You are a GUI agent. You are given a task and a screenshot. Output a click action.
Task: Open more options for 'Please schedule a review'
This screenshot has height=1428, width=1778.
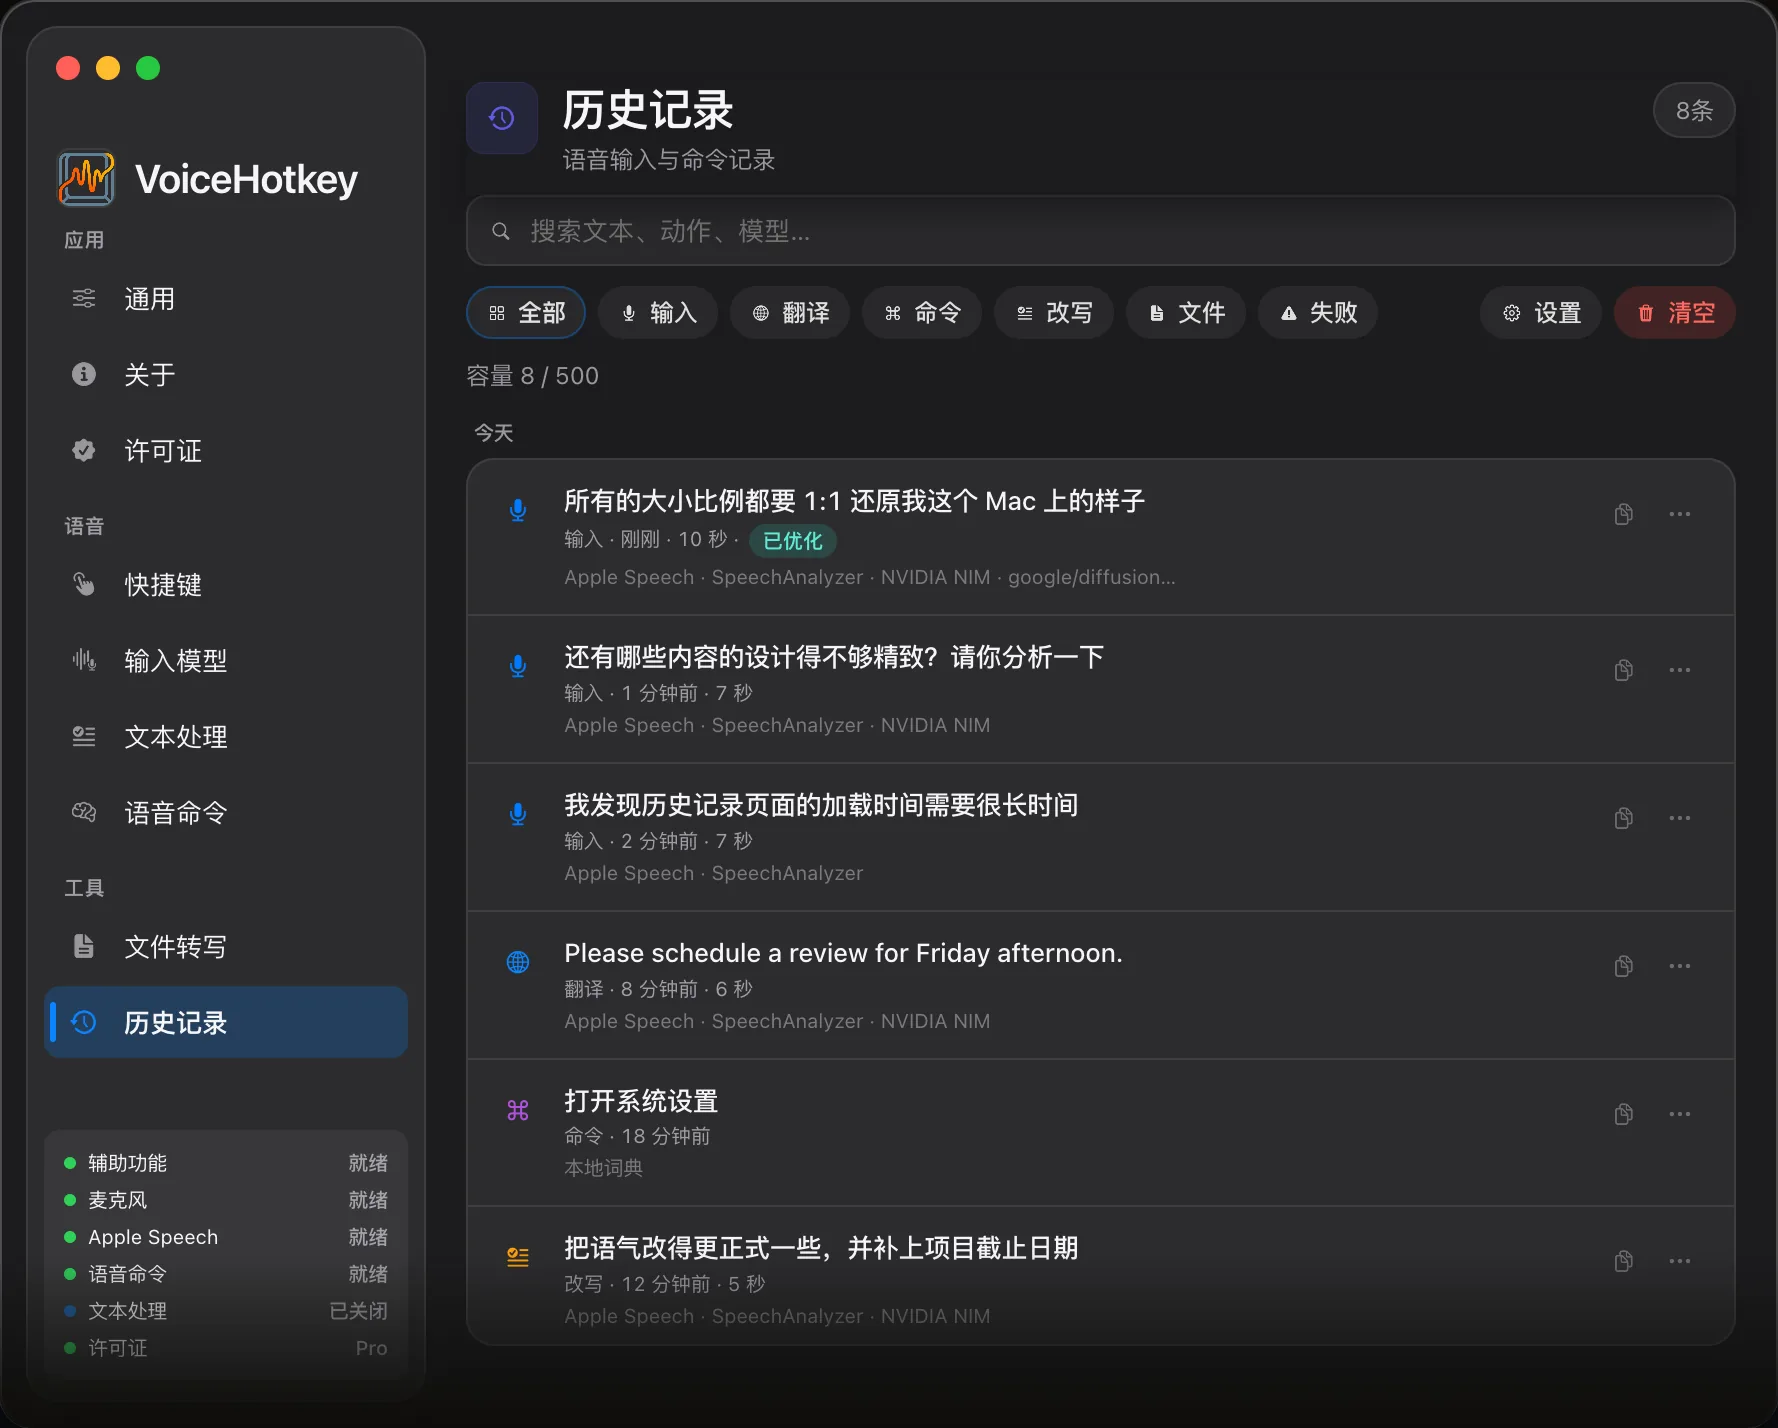pyautogui.click(x=1680, y=966)
